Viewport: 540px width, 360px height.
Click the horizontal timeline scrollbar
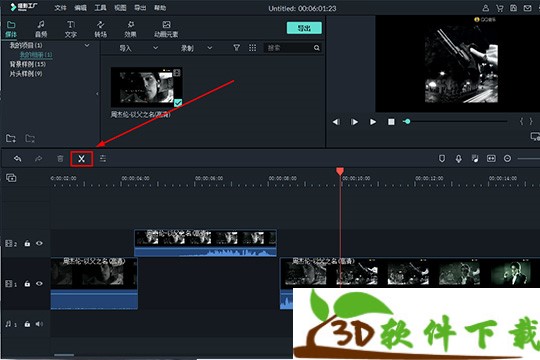click(64, 355)
